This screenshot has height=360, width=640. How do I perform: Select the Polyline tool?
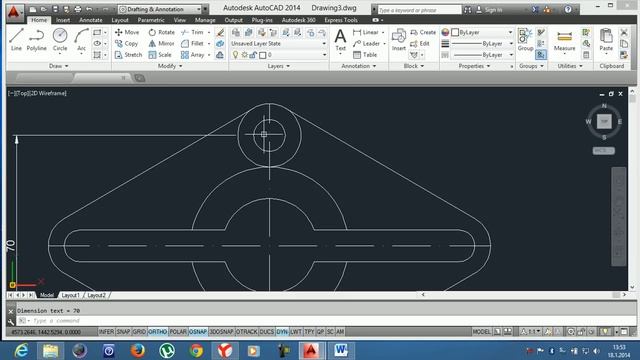pos(36,40)
